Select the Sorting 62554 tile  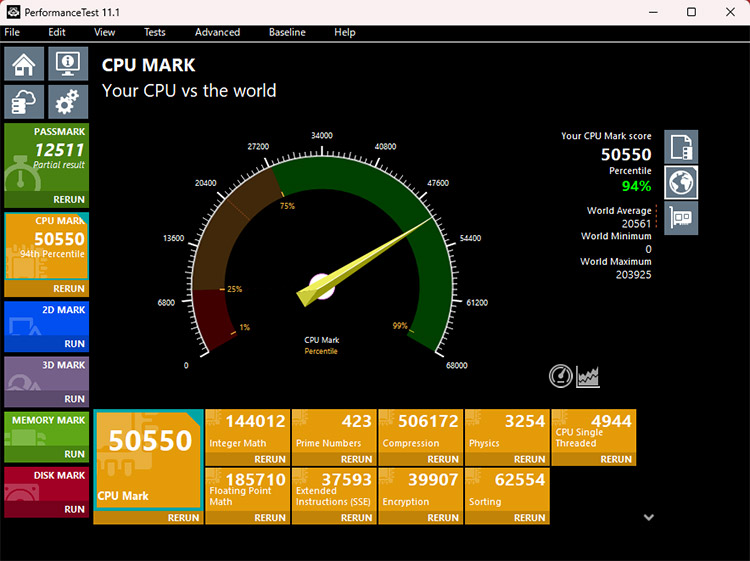[507, 489]
